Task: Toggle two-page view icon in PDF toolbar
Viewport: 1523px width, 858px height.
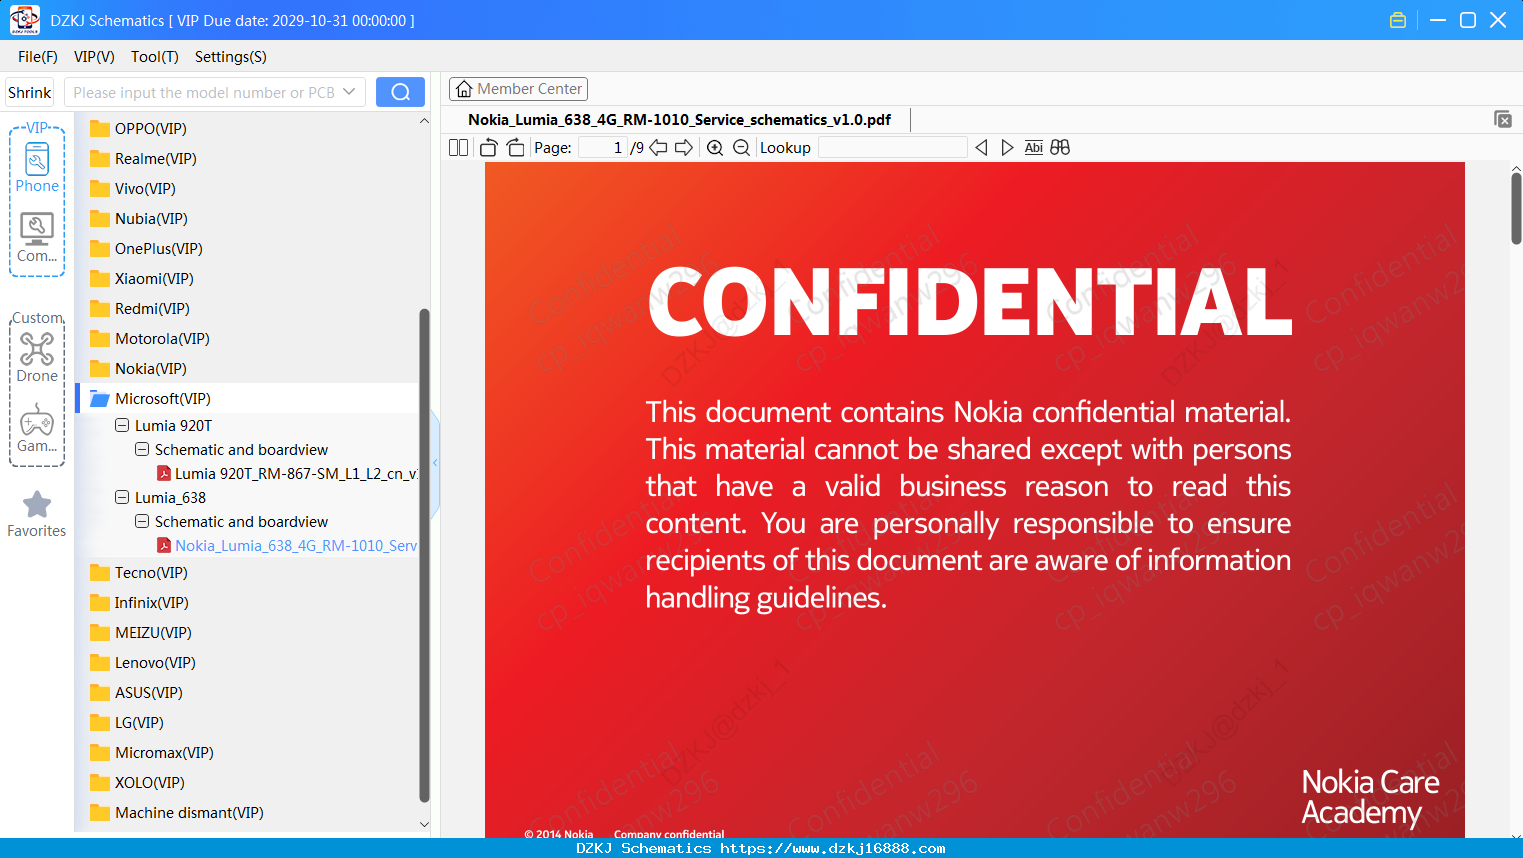Action: (458, 148)
